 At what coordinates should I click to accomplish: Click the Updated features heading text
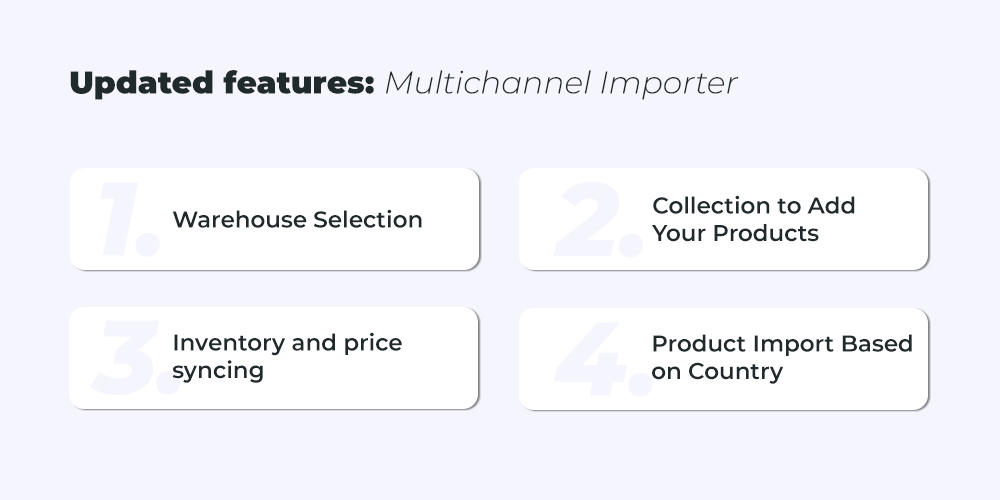[222, 84]
